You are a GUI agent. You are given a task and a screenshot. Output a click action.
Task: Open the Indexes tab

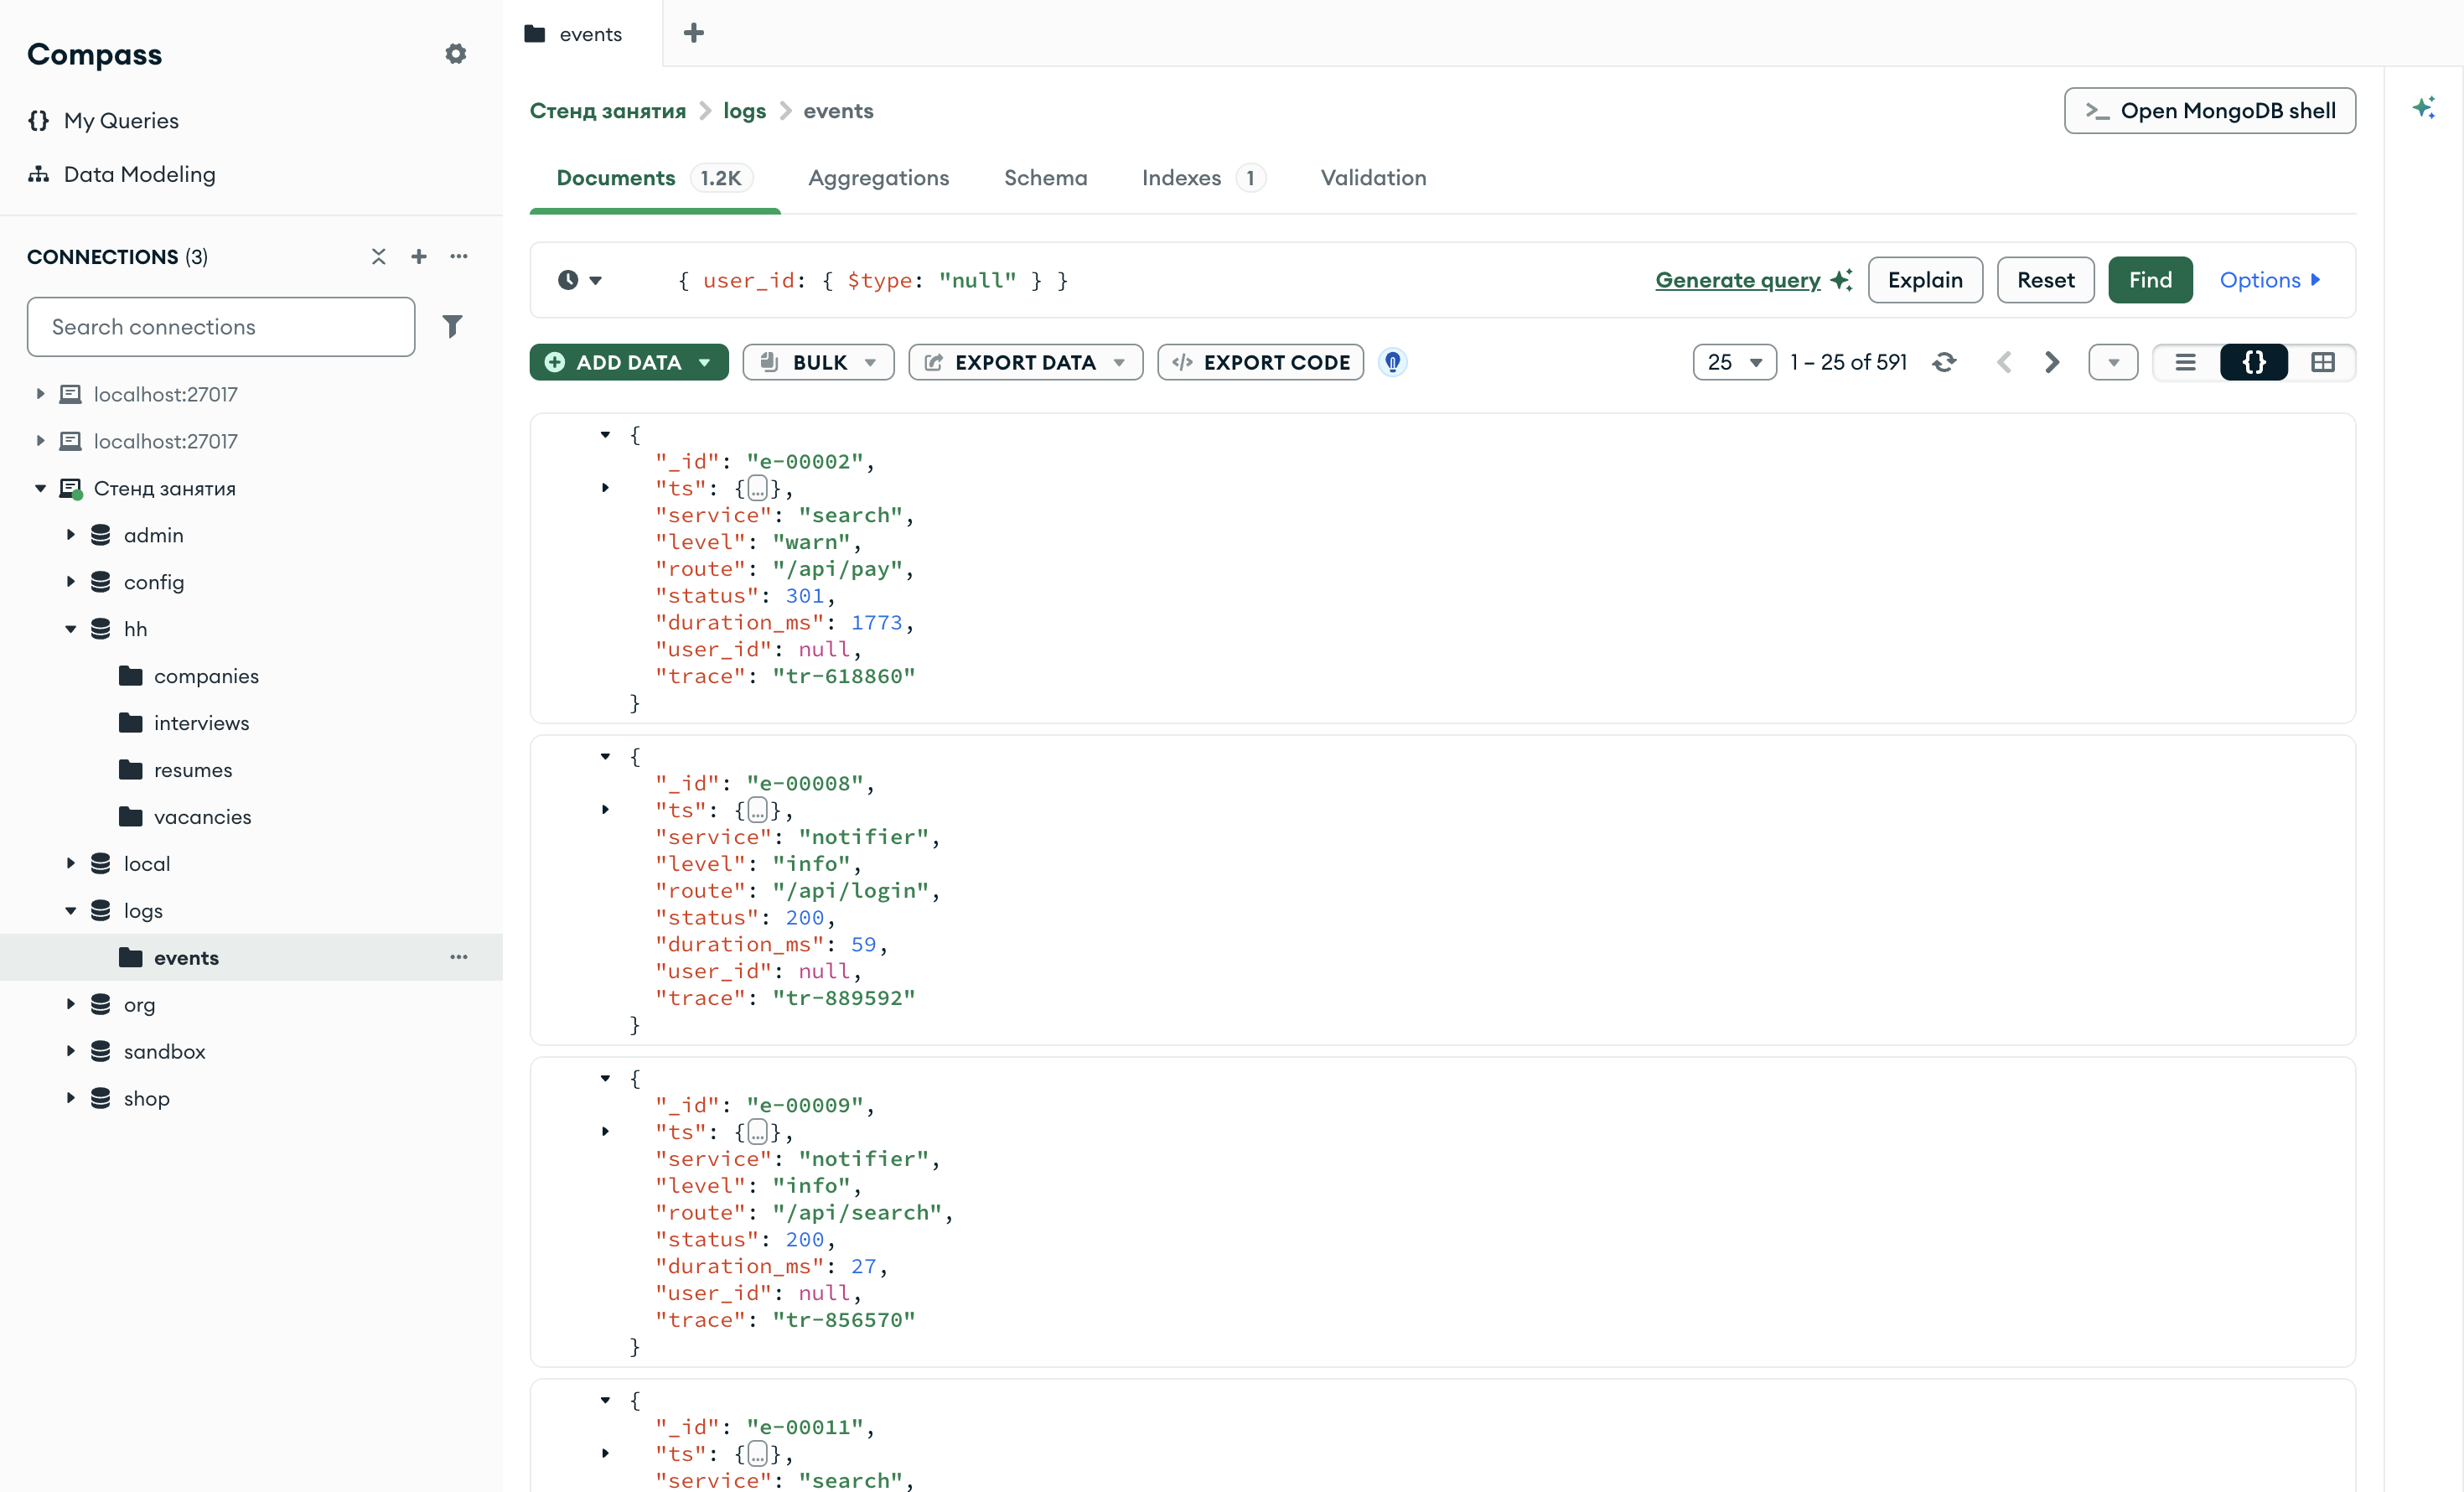[1203, 178]
